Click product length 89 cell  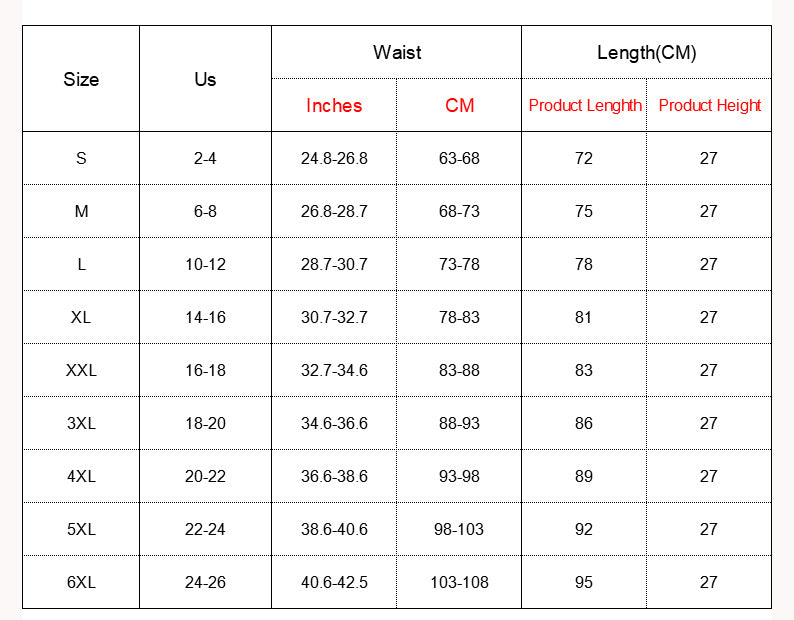coord(584,476)
